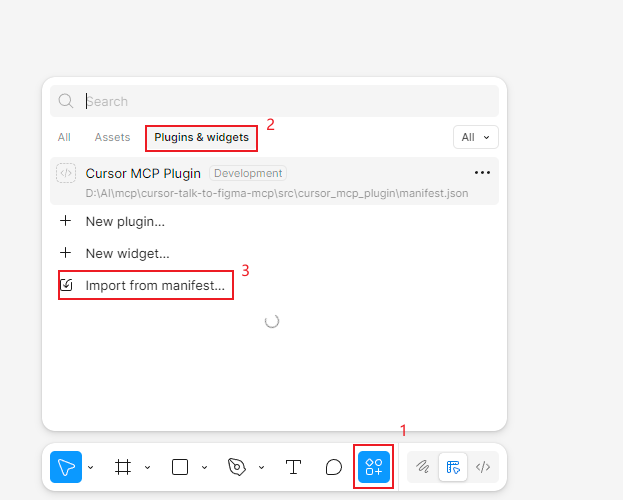Activate the Text tool
The width and height of the screenshot is (623, 500).
tap(293, 467)
